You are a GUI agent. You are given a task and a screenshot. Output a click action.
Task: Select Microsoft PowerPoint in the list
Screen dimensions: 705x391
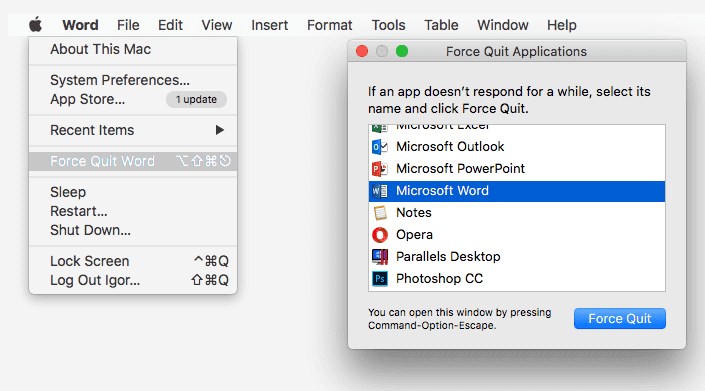tap(517, 169)
